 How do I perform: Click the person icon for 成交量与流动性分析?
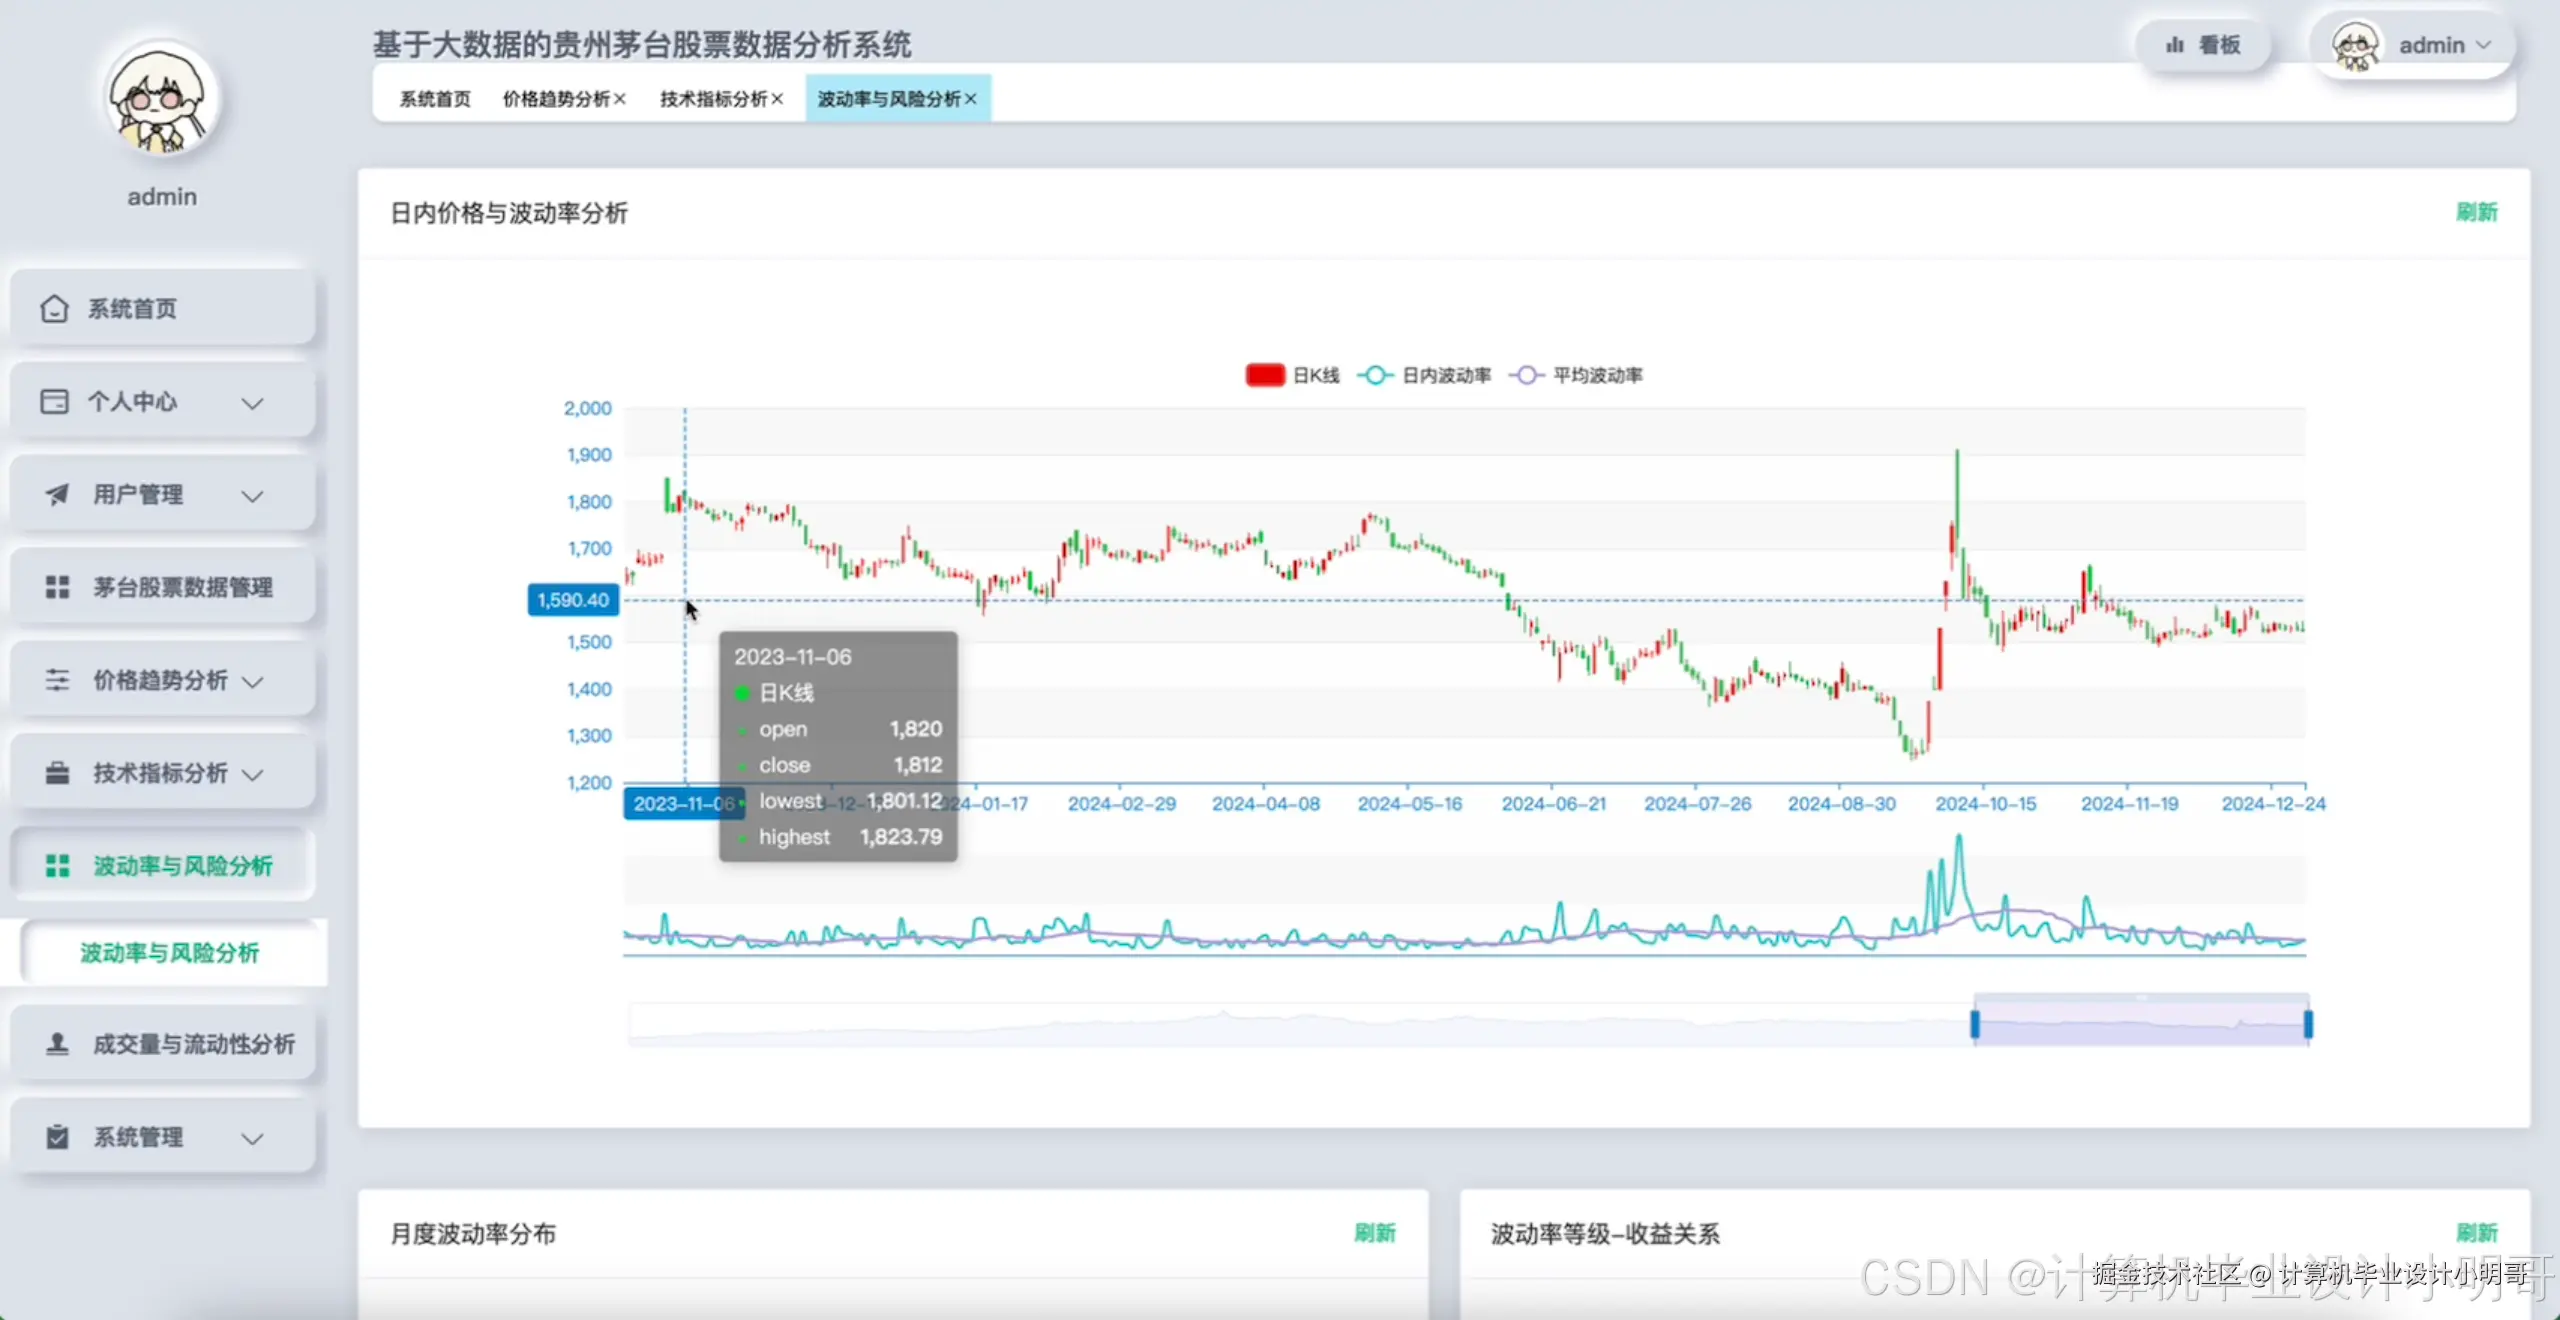(57, 1044)
